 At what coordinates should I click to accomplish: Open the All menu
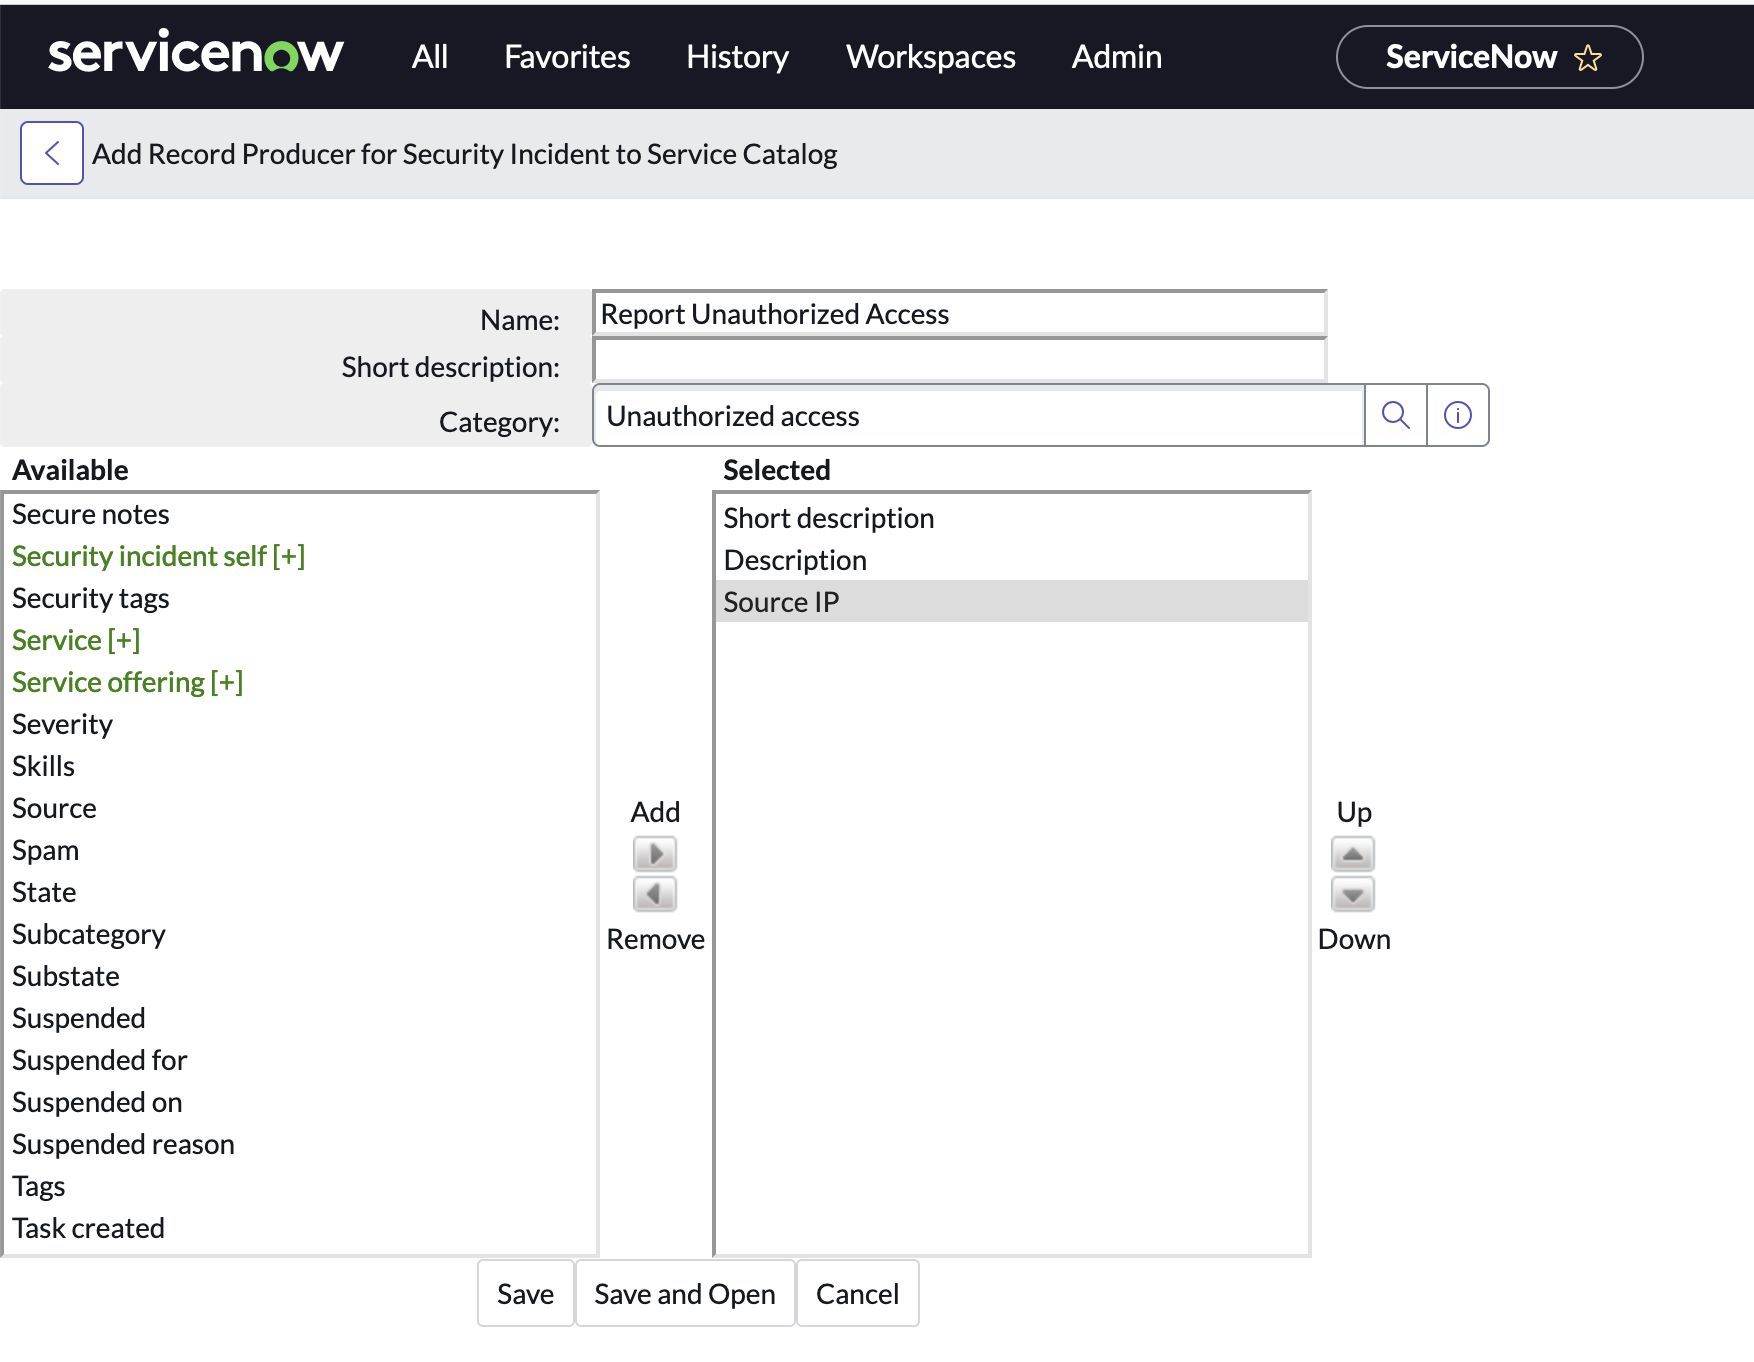tap(429, 57)
